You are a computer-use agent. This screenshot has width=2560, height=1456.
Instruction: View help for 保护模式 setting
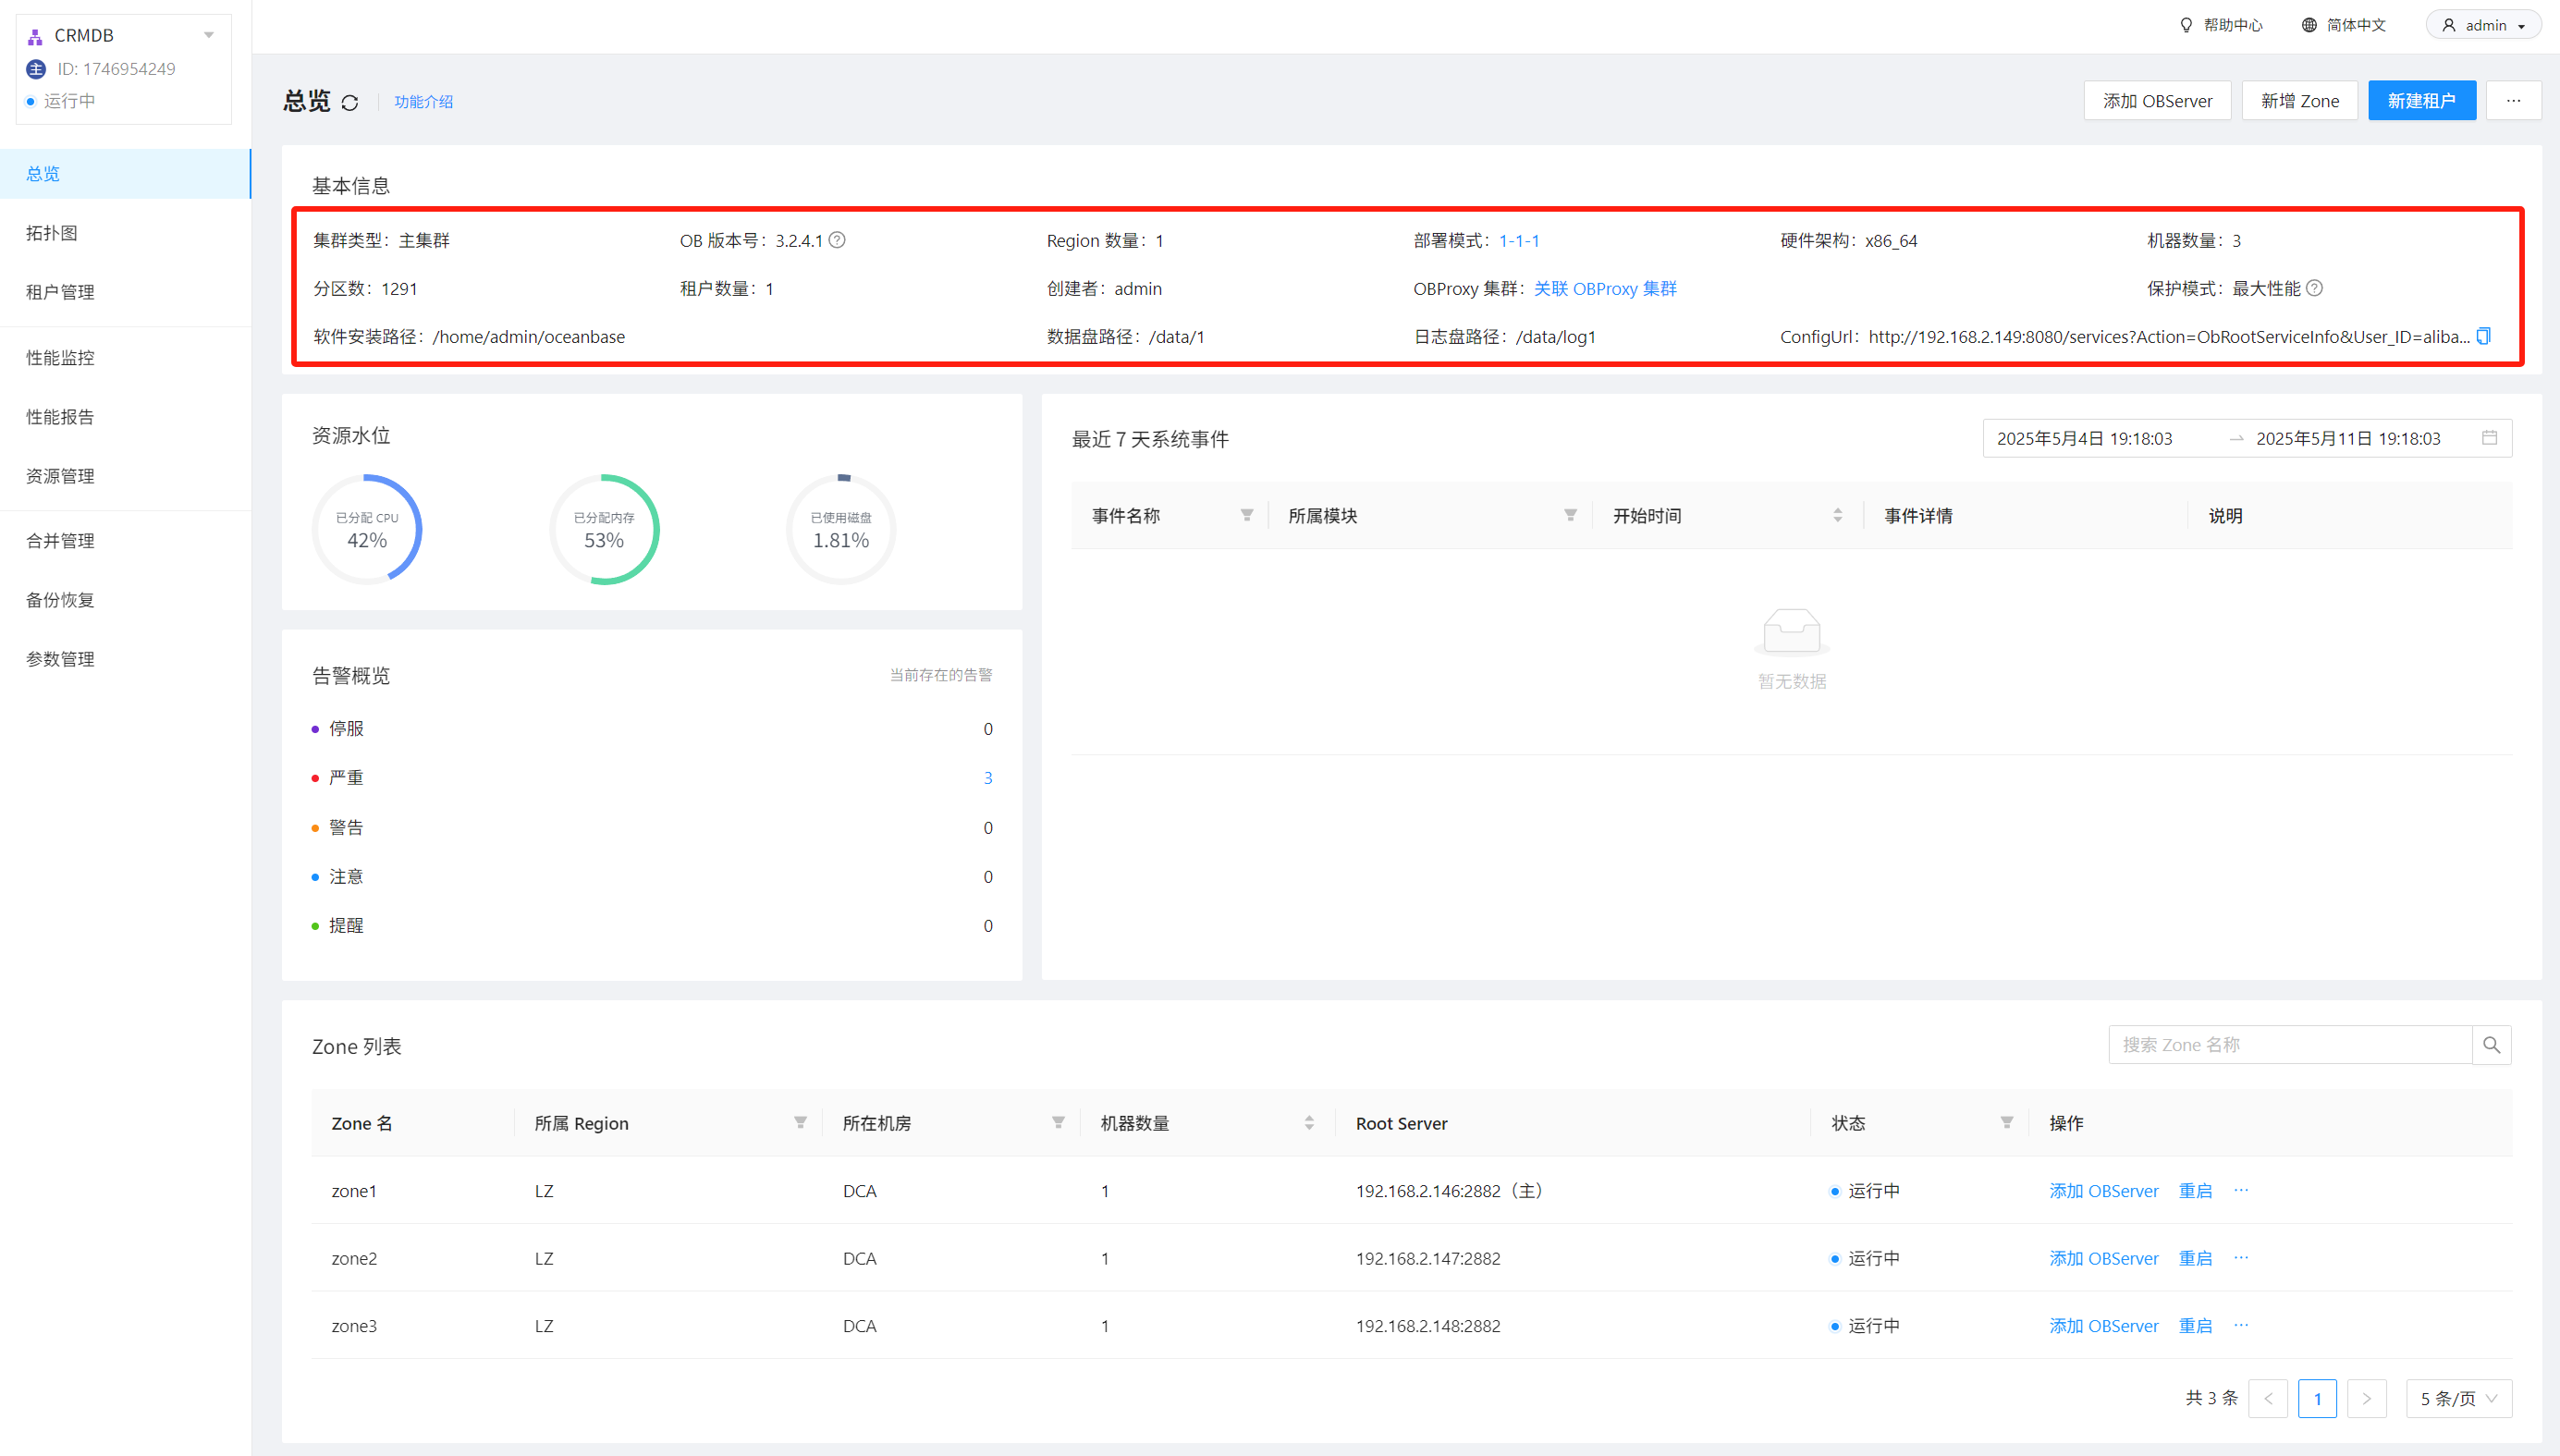pyautogui.click(x=2315, y=288)
